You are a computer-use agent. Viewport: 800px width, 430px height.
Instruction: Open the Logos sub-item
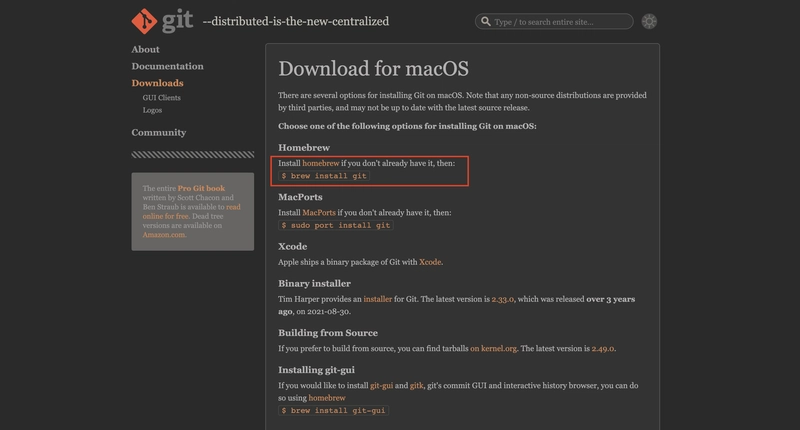(152, 110)
